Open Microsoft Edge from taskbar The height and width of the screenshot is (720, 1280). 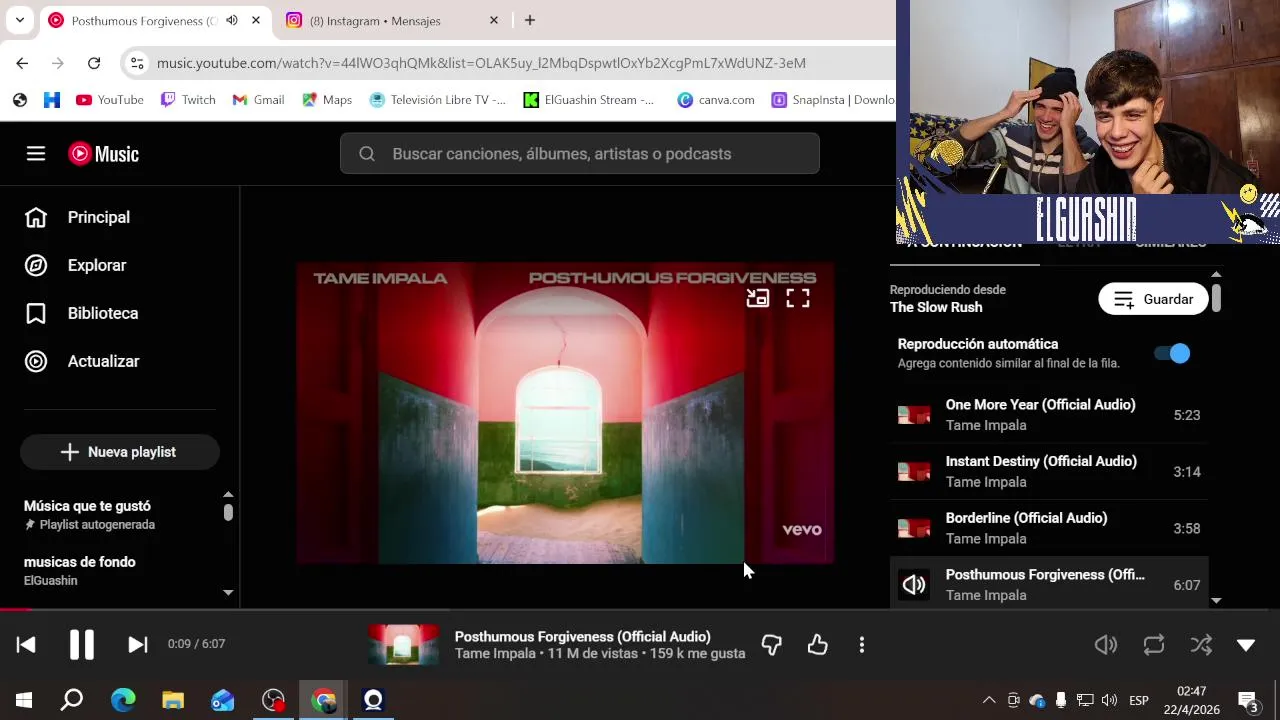pos(123,700)
